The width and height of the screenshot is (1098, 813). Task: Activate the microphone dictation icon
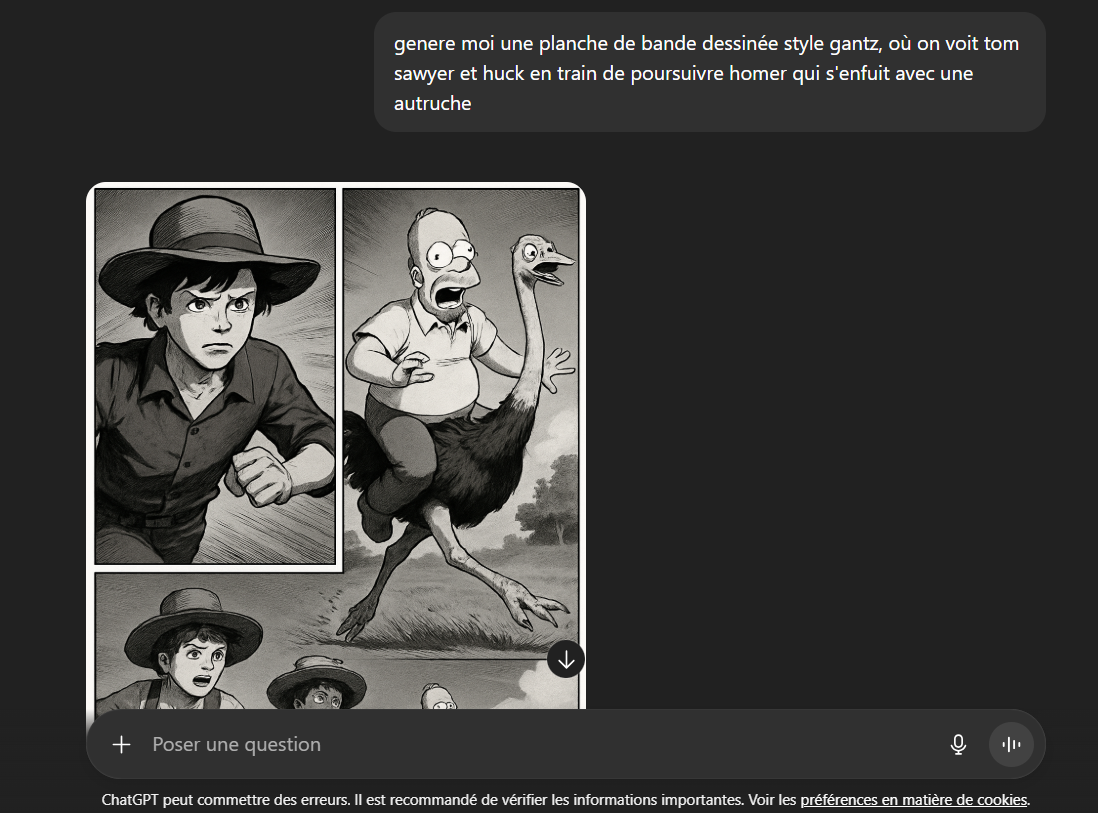coord(958,744)
